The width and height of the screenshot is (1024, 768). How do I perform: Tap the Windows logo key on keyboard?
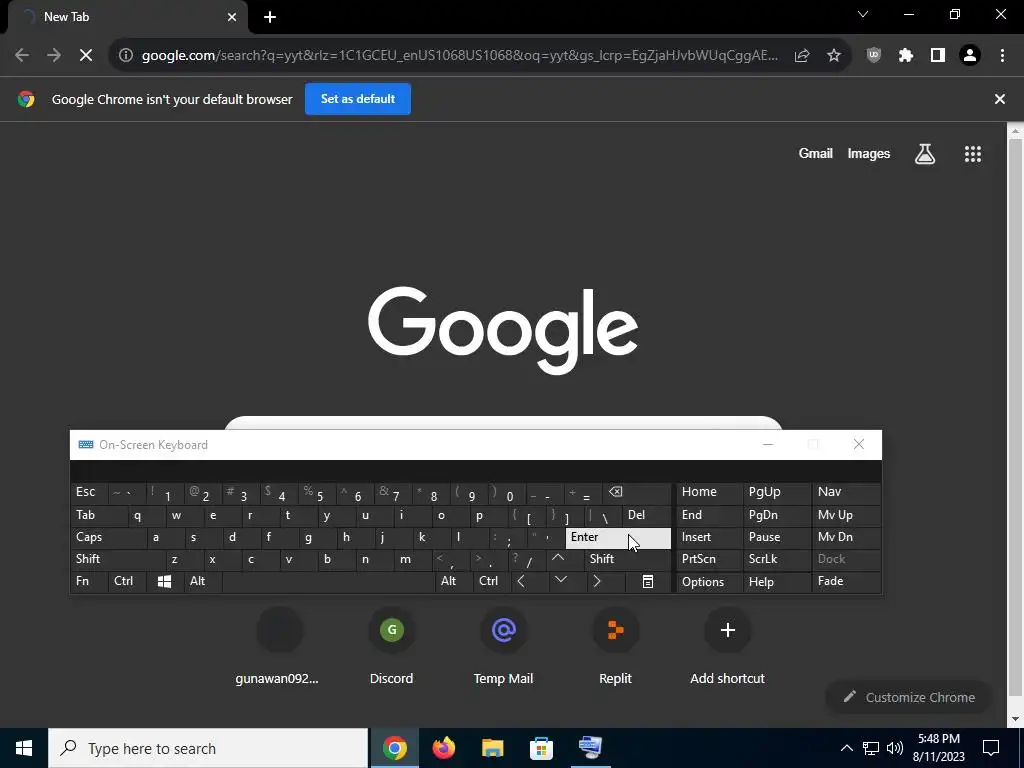click(165, 582)
